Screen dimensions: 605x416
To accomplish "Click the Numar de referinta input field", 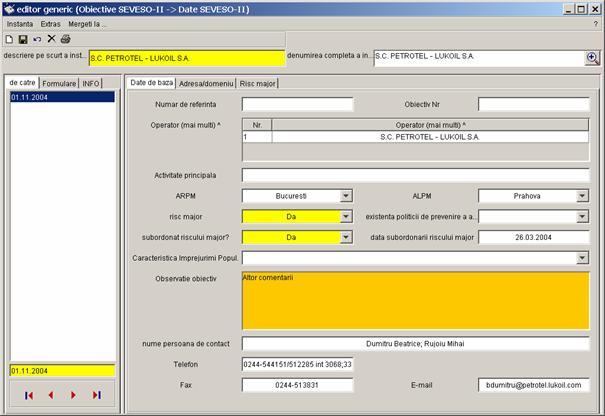I will tap(297, 104).
